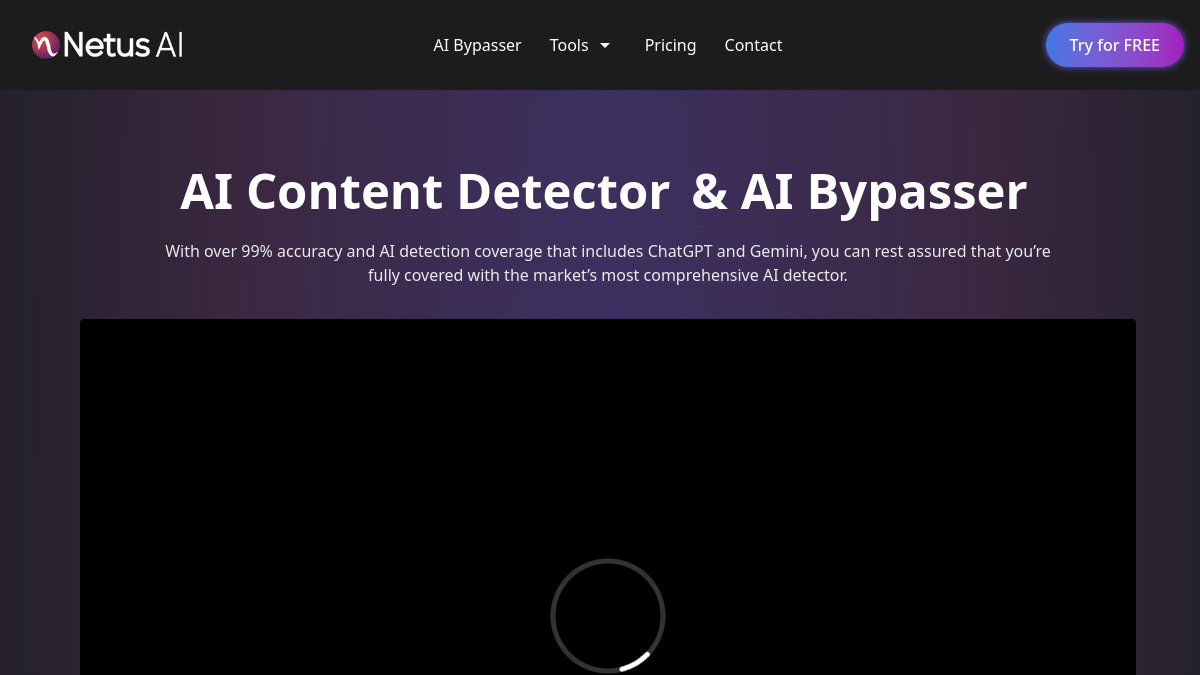Expand the caret arrow beside Tools
Viewport: 1200px width, 675px height.
click(x=605, y=45)
